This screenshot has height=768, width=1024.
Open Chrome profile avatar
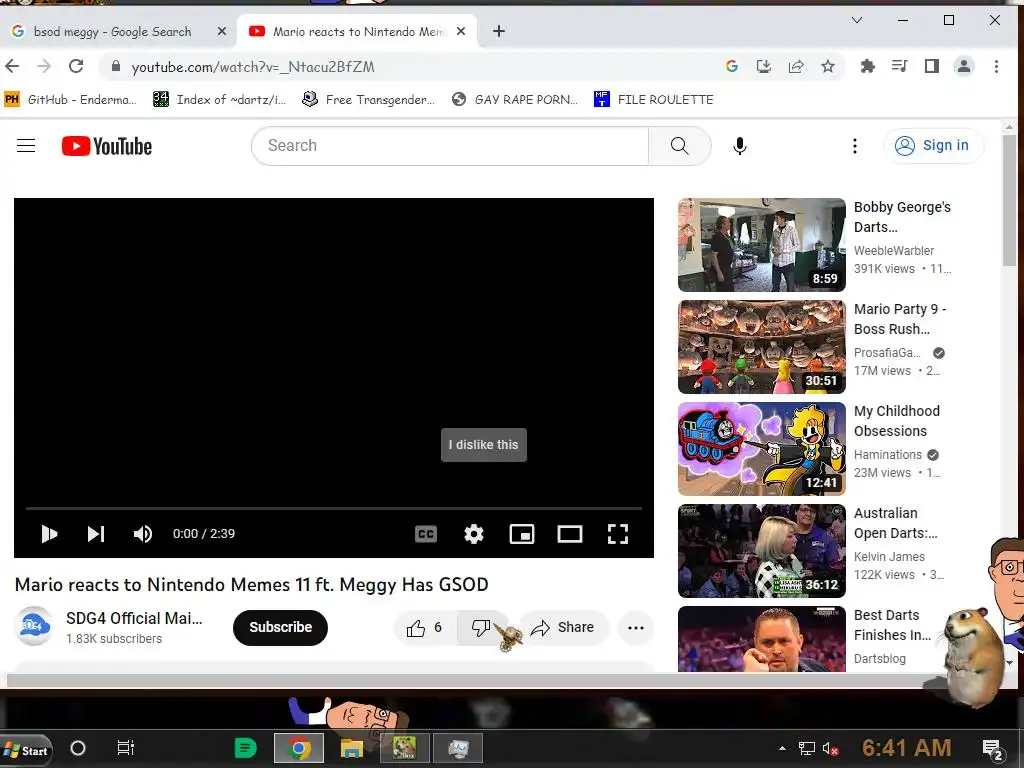[964, 66]
